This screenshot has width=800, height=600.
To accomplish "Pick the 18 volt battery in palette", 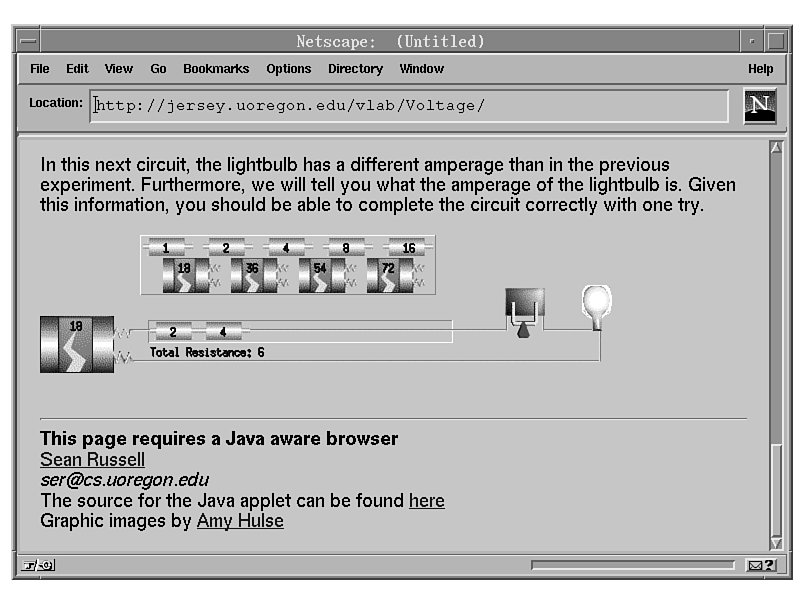I will pyautogui.click(x=190, y=276).
